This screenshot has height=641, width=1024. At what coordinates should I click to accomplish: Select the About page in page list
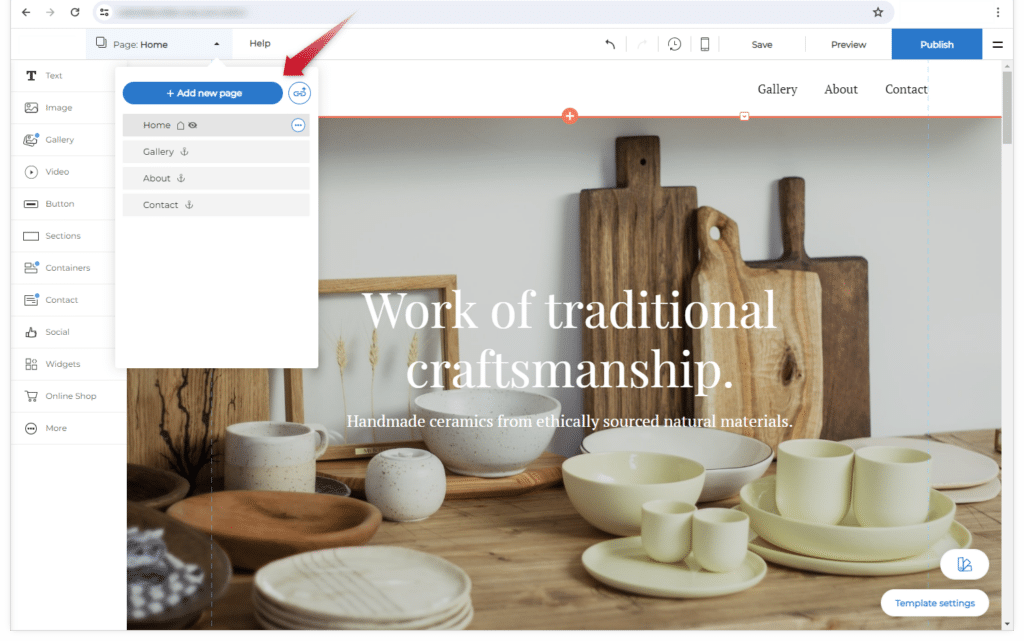click(x=157, y=178)
